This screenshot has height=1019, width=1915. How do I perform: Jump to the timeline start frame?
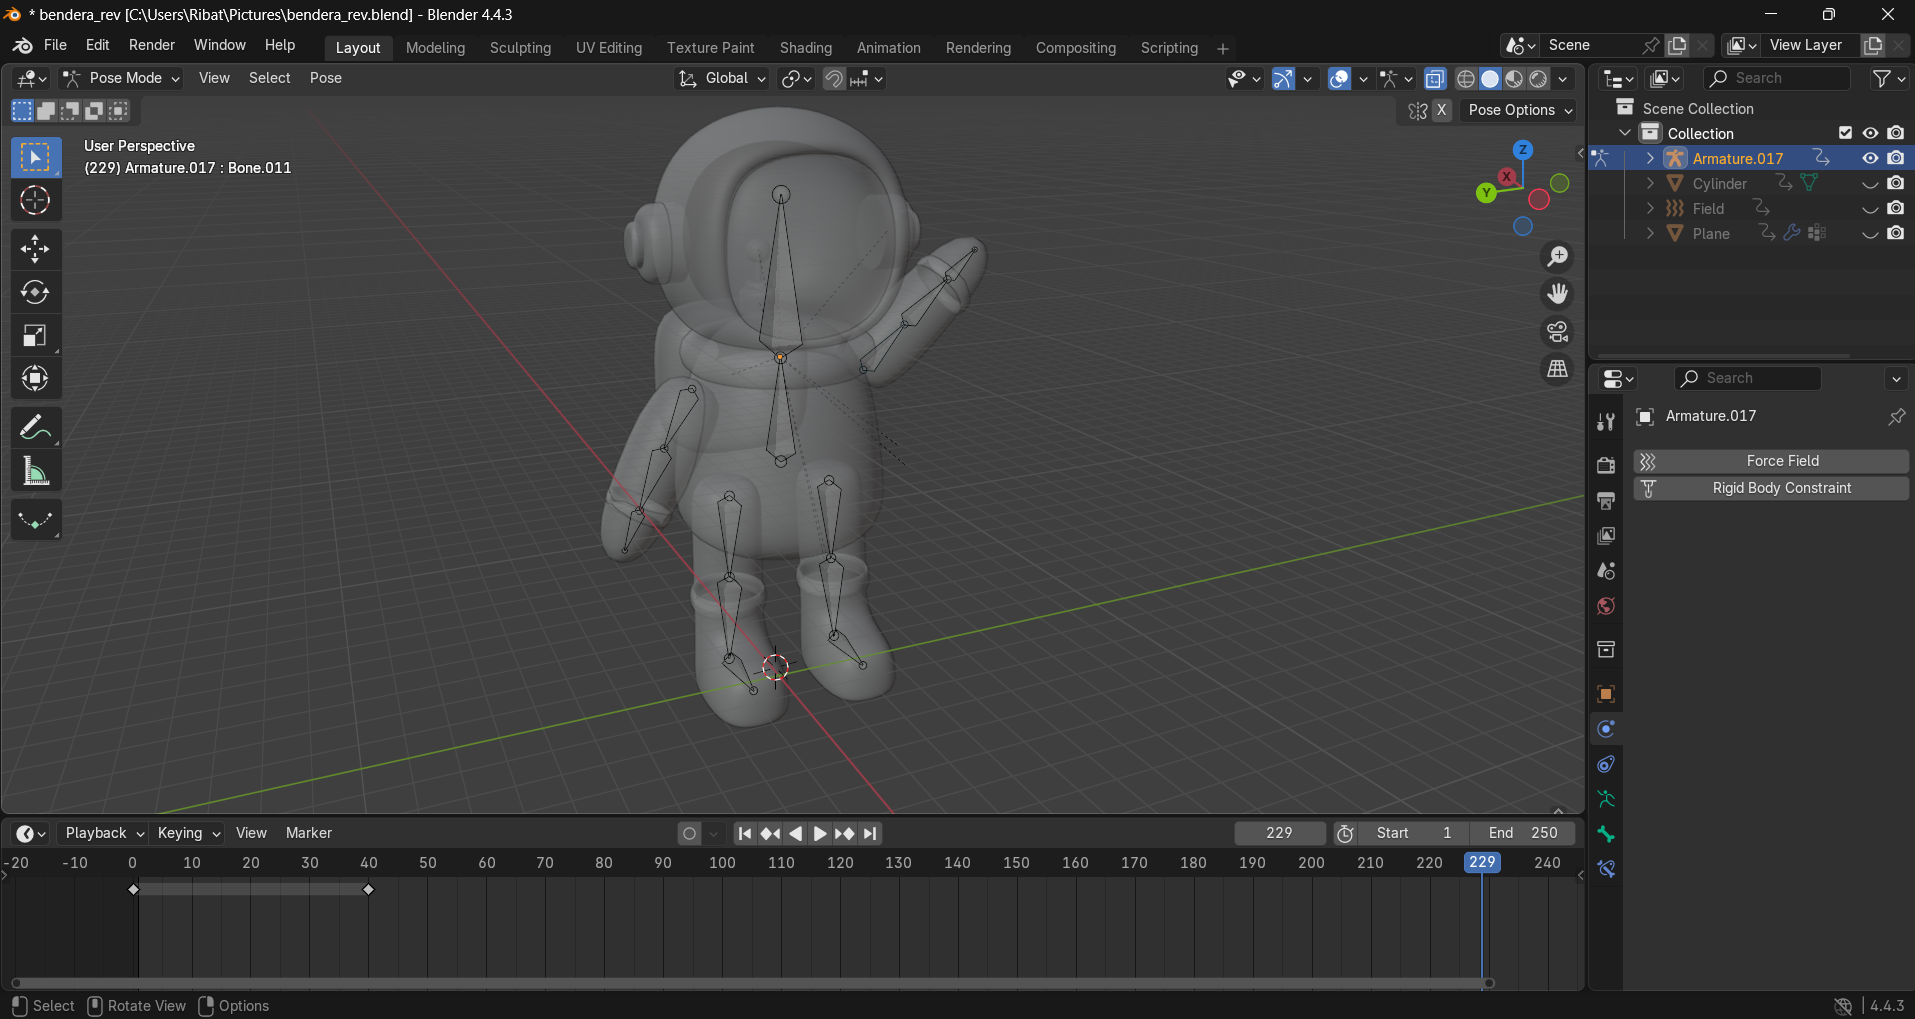(745, 834)
